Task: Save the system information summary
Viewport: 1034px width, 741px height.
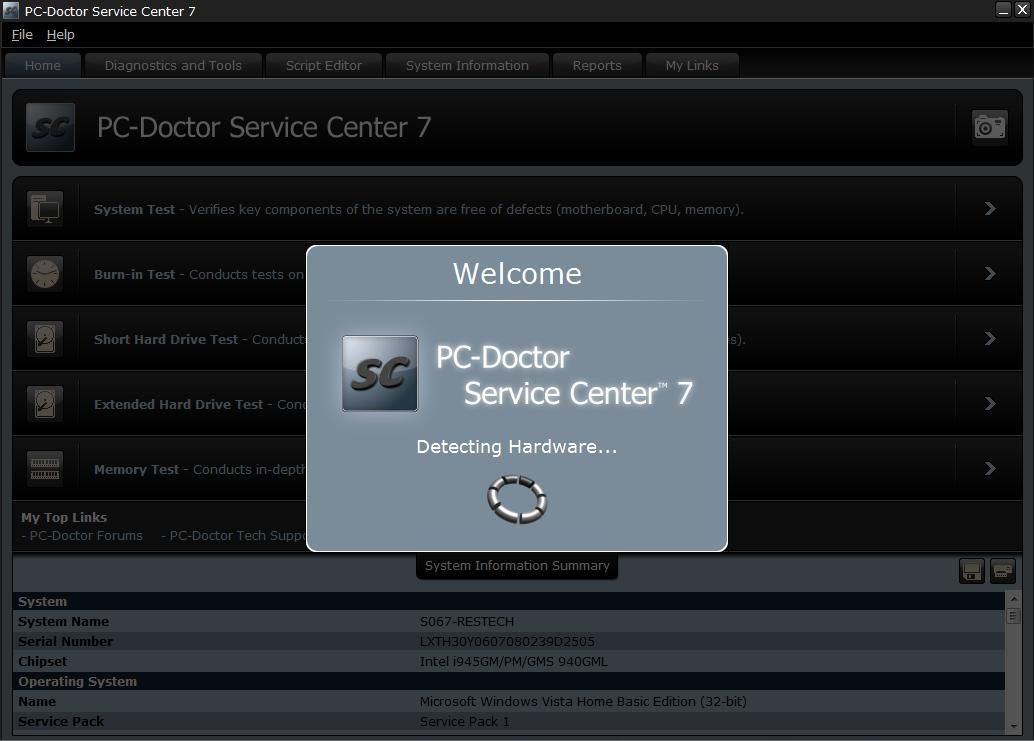Action: (x=971, y=570)
